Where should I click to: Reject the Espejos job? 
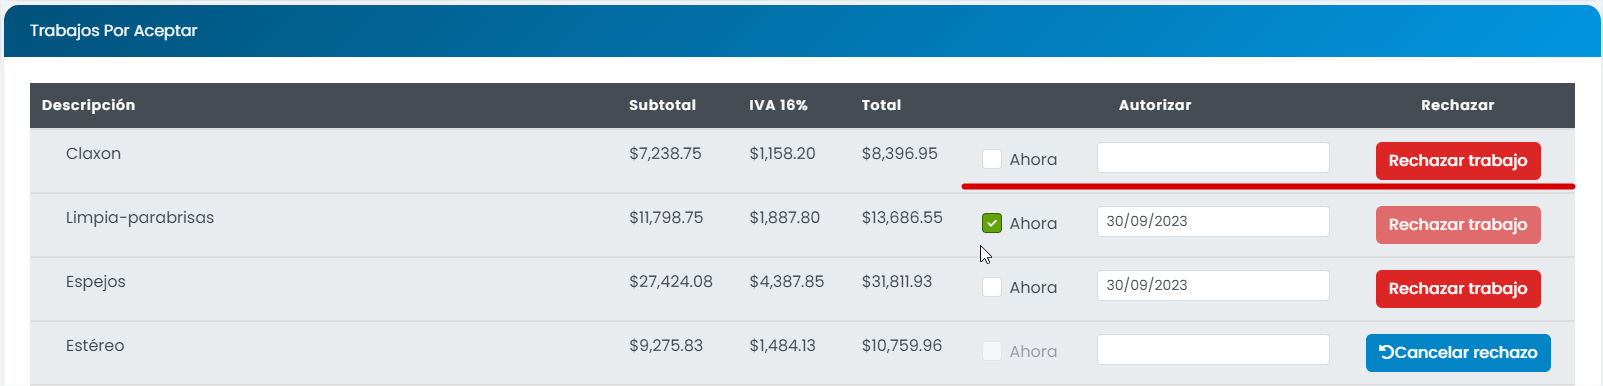click(x=1458, y=289)
